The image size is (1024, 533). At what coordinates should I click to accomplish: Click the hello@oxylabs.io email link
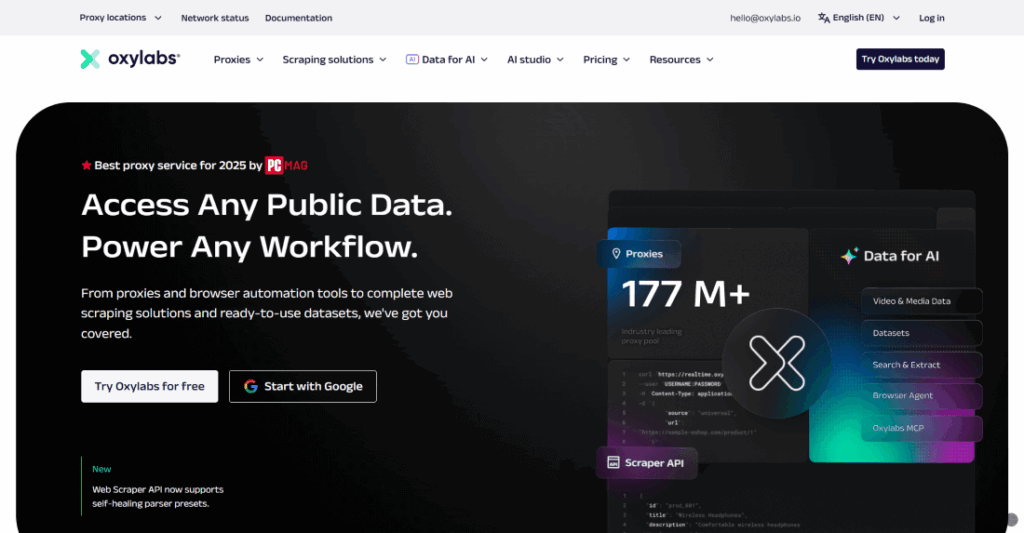click(x=765, y=18)
